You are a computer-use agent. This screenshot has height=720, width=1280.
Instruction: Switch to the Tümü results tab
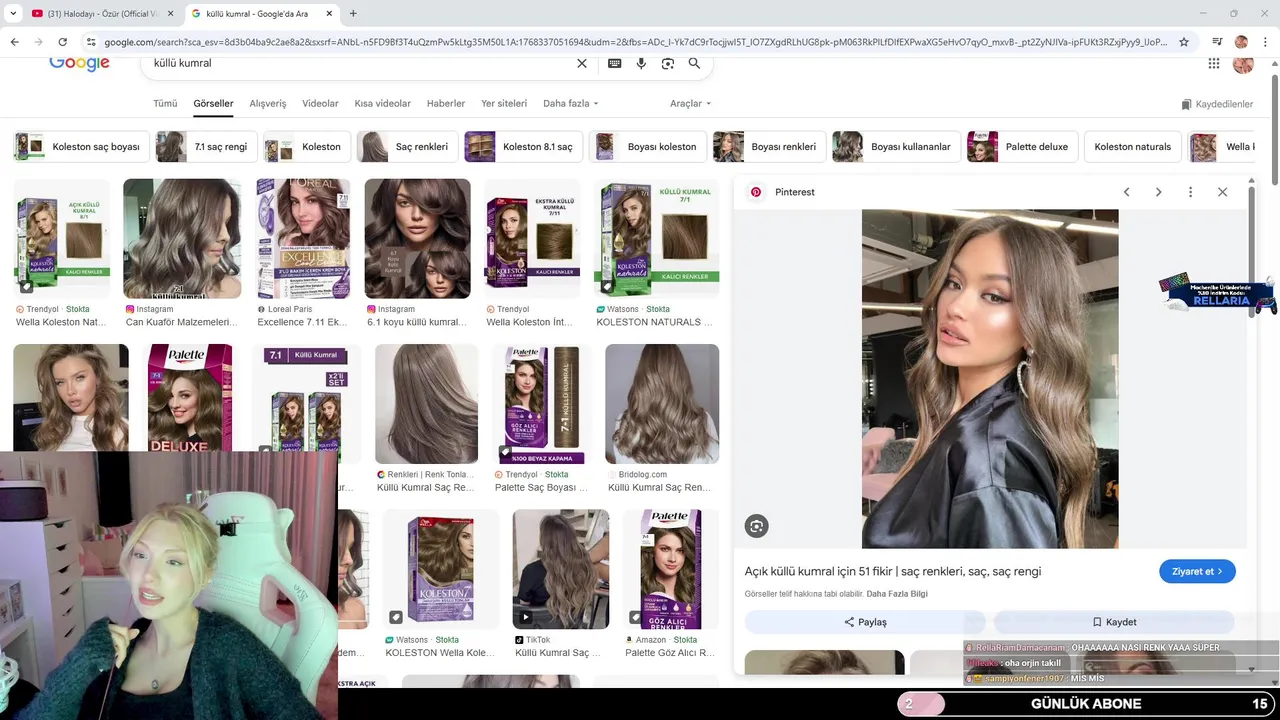(x=165, y=104)
